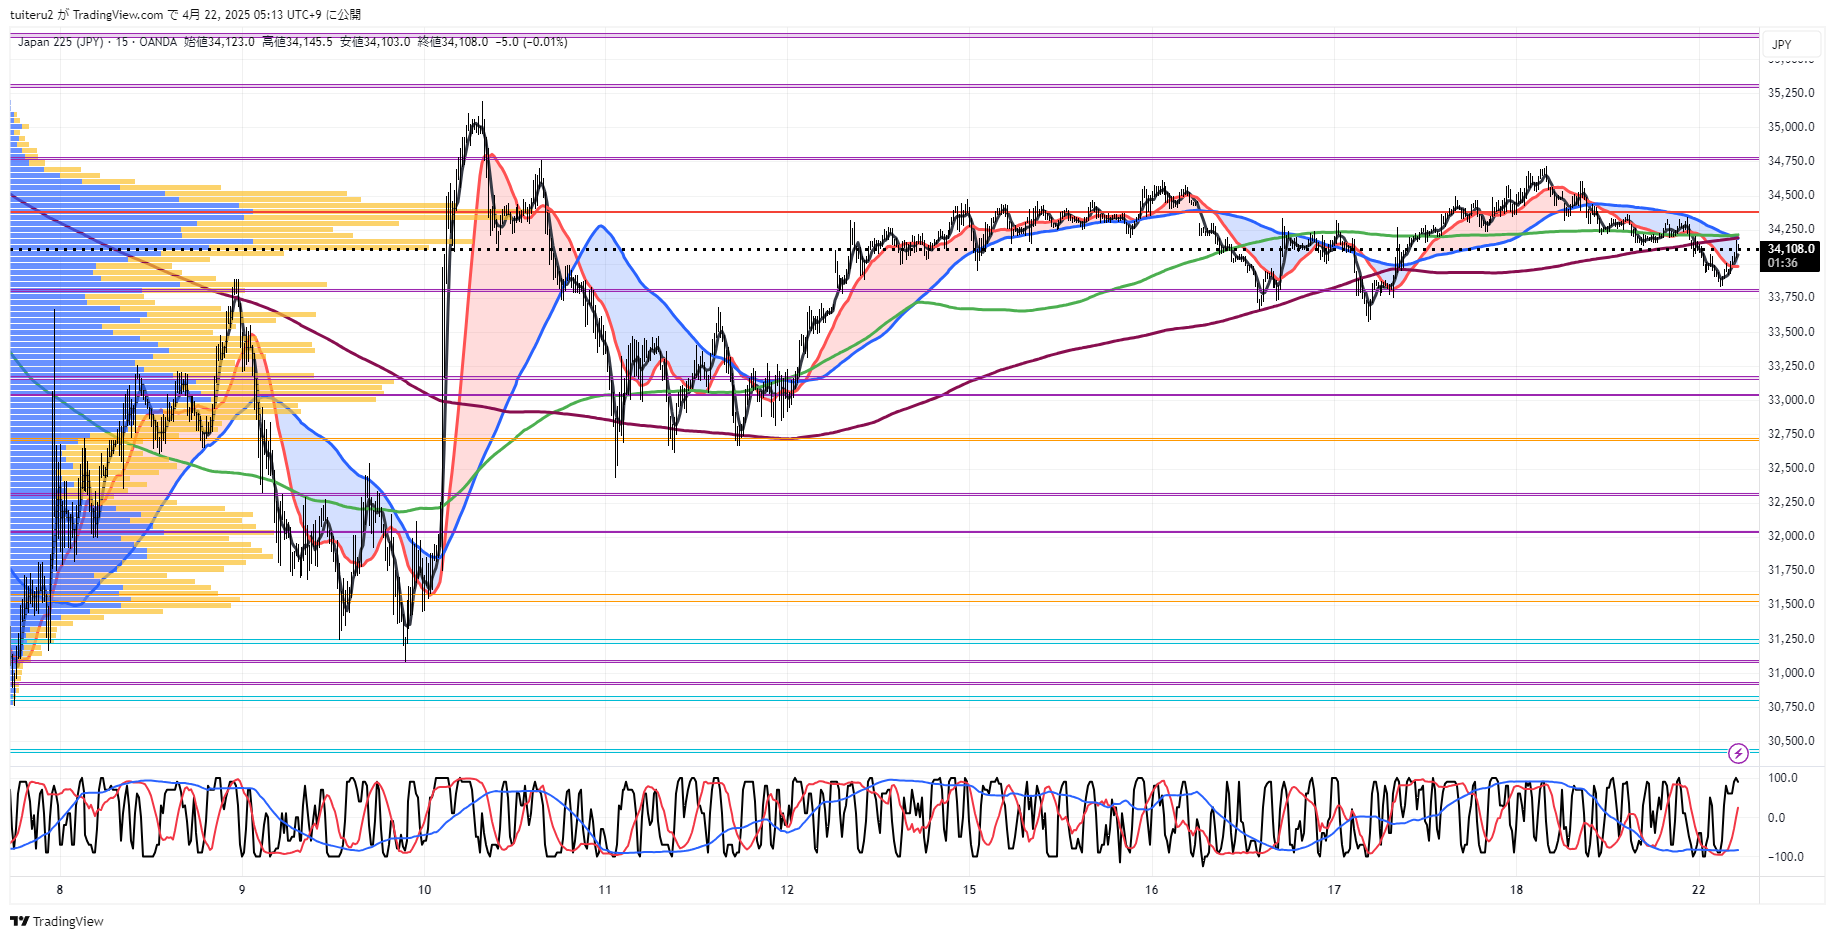This screenshot has height=939, width=1835.
Task: Click the 31,000.0 price axis label
Action: tap(1791, 673)
